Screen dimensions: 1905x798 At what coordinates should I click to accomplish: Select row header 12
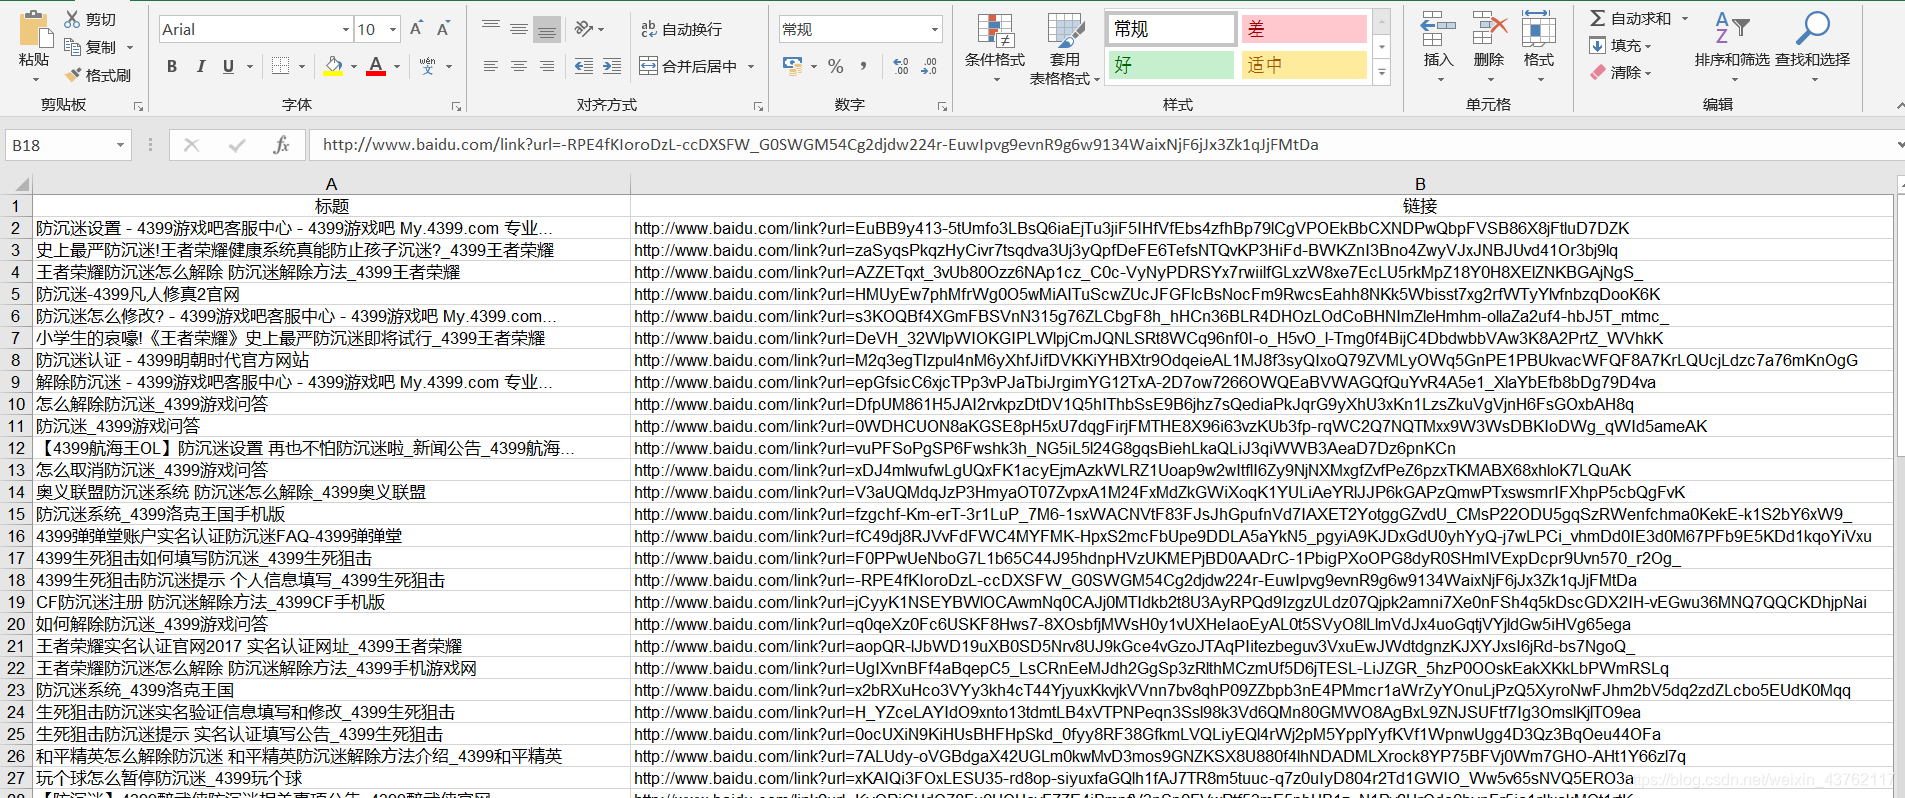16,448
